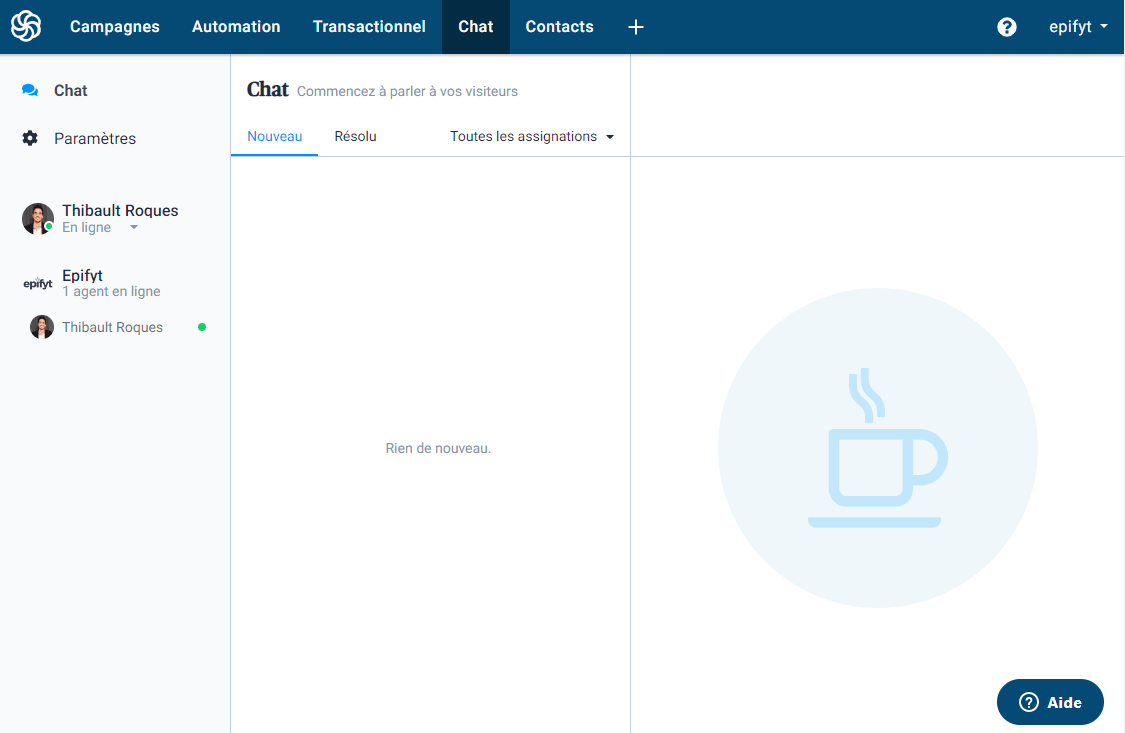Click the green online indicator next to Thibault Roques
This screenshot has height=733, width=1125.
point(202,327)
